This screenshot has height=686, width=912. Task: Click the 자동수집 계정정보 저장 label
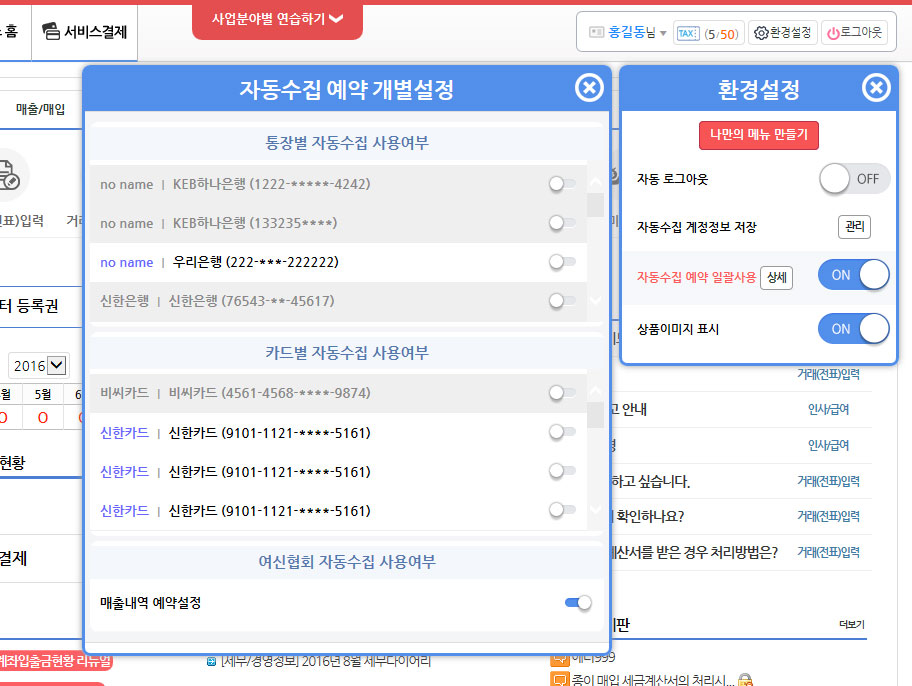[696, 227]
